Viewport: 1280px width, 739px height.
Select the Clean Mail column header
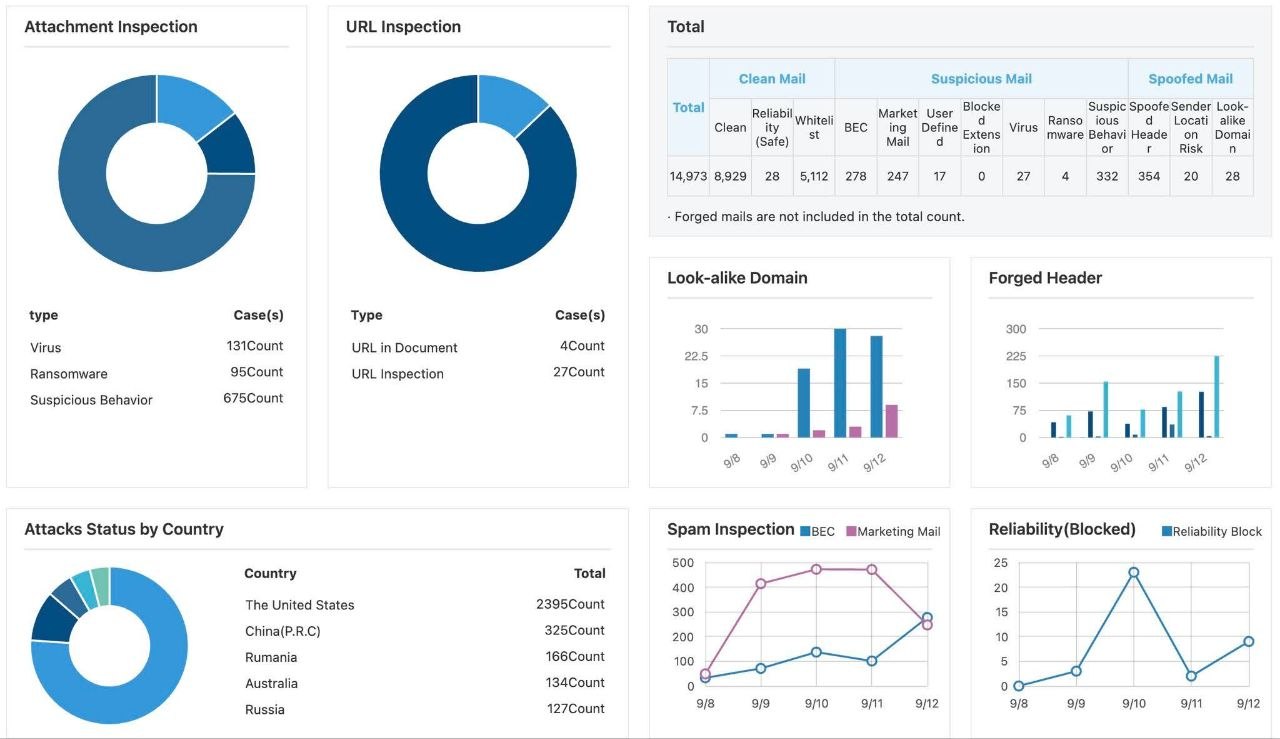tap(772, 79)
